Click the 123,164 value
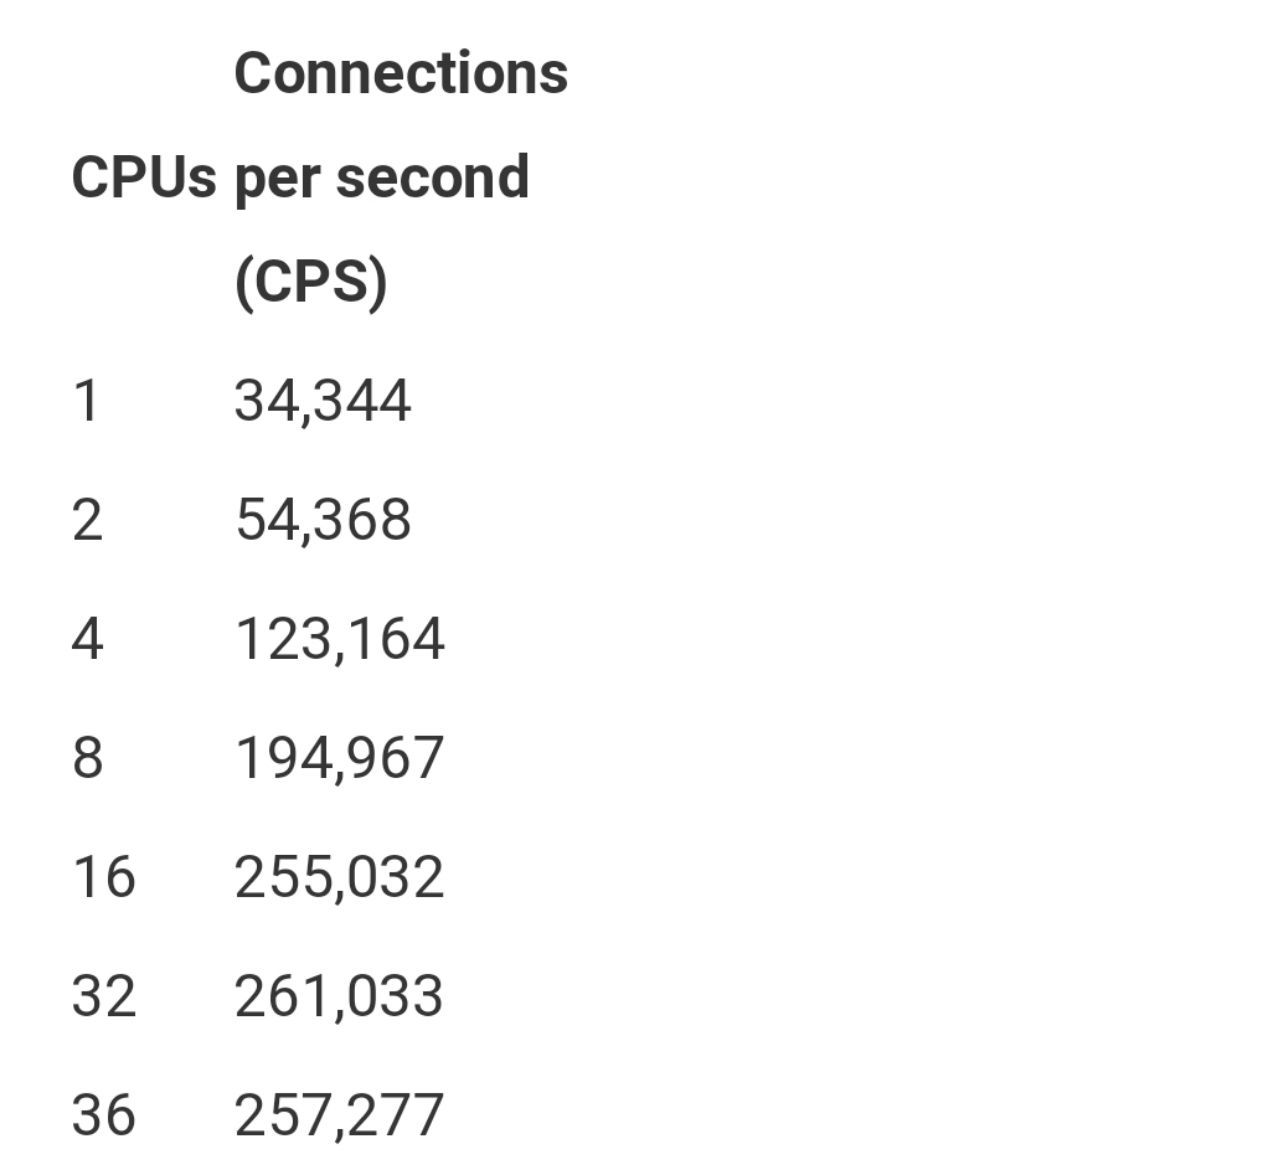The height and width of the screenshot is (1160, 1280). coord(339,639)
